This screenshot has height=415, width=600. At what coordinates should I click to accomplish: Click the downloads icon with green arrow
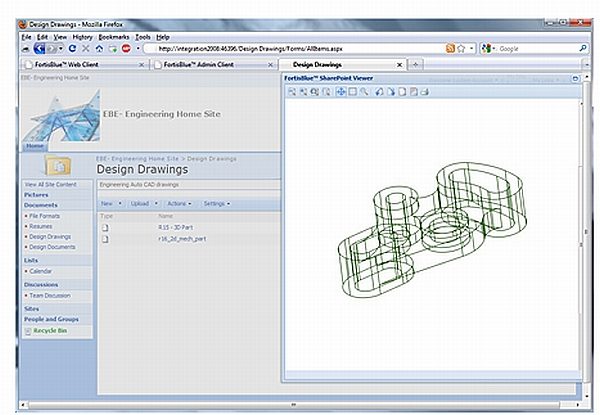click(x=113, y=49)
